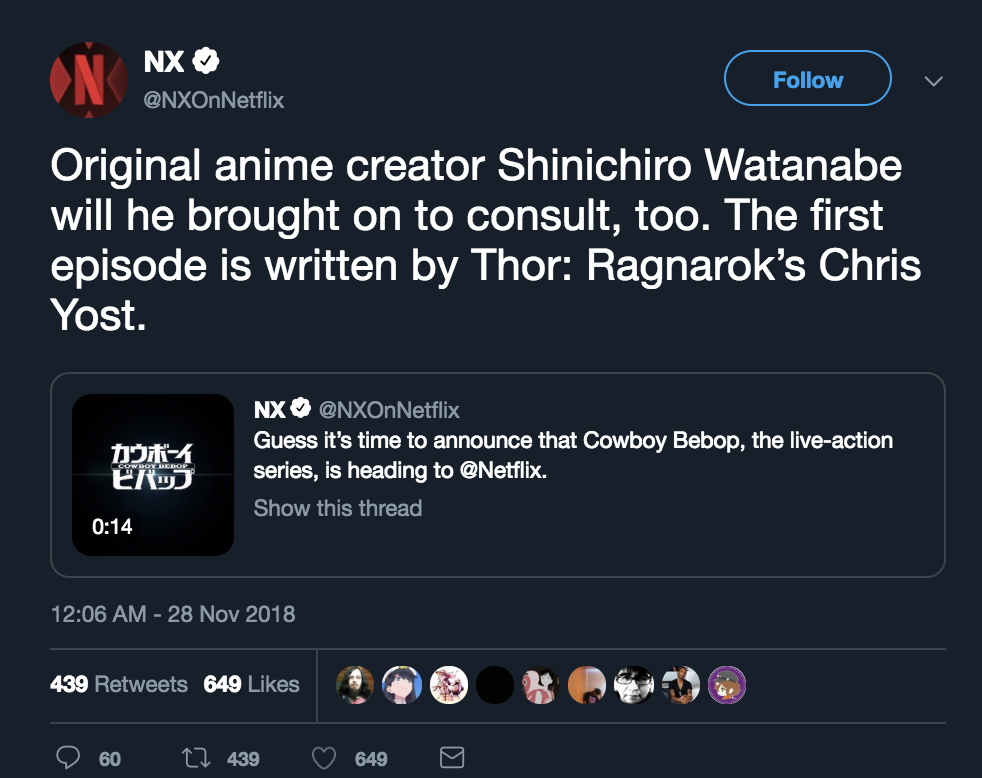
Task: Open the @Netflix mention in quoted tweet
Action: point(503,472)
